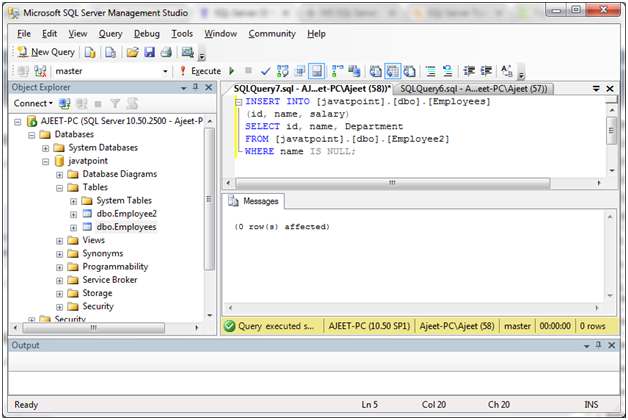628x420 pixels.
Task: Expand the Database Diagrams folder
Action: pos(59,175)
